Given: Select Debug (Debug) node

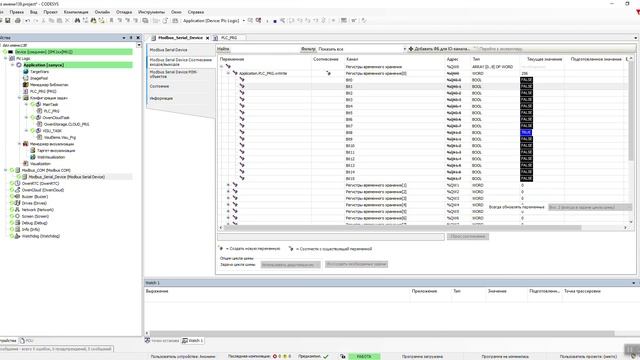Looking at the screenshot, I should pyautogui.click(x=34, y=223).
